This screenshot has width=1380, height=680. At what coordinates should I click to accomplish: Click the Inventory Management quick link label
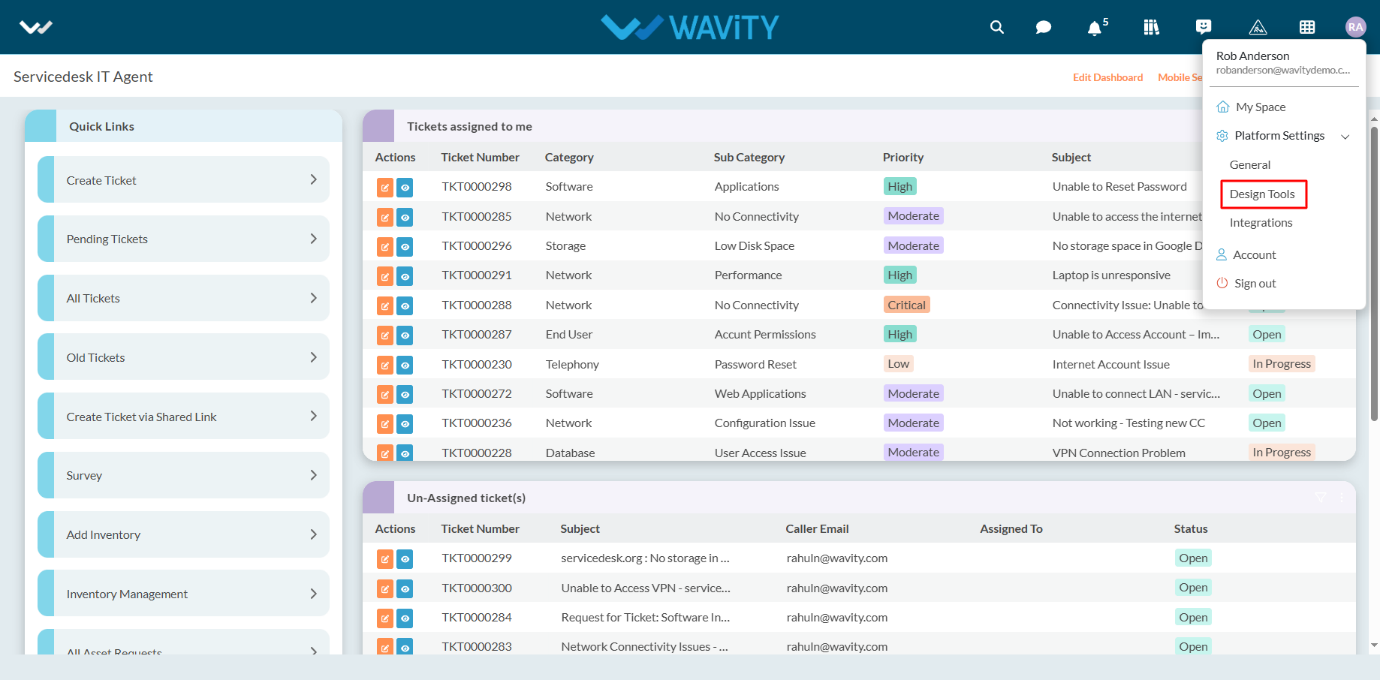pyautogui.click(x=127, y=594)
